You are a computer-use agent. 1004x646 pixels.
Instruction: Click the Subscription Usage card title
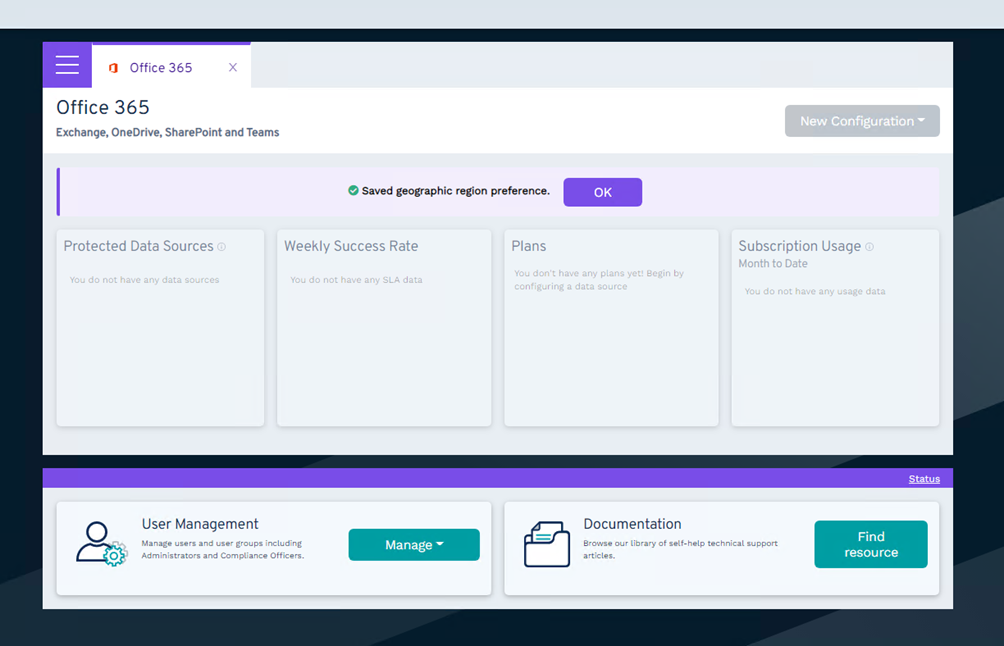pyautogui.click(x=799, y=246)
